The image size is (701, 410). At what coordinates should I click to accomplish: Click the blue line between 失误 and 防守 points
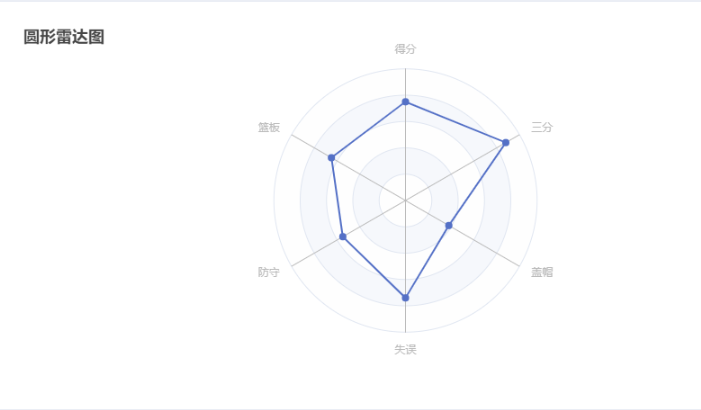click(374, 267)
